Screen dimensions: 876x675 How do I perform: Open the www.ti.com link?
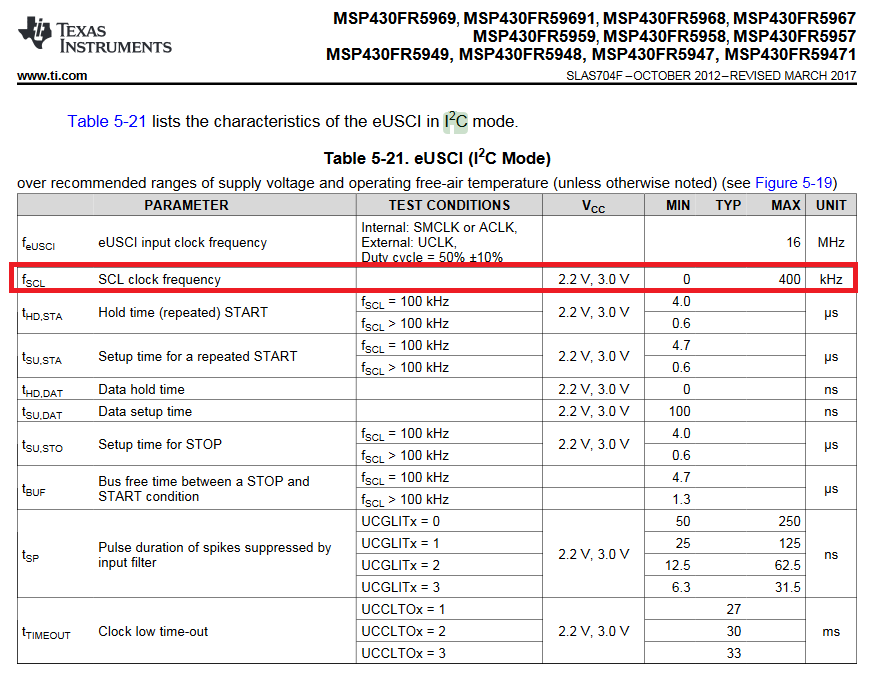click(x=52, y=75)
